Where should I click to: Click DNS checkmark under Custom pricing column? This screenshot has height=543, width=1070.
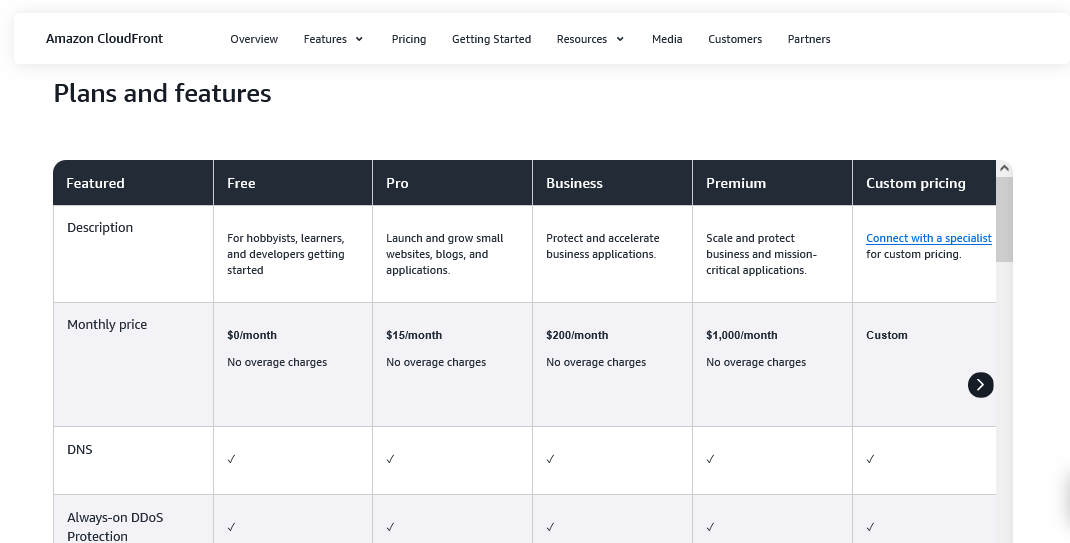coord(870,459)
